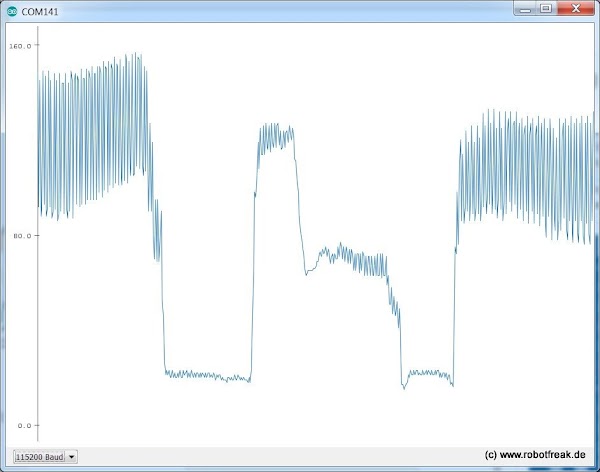Screen dimensions: 600x472
Task: Click the Arduino icon in title bar
Action: click(x=12, y=11)
